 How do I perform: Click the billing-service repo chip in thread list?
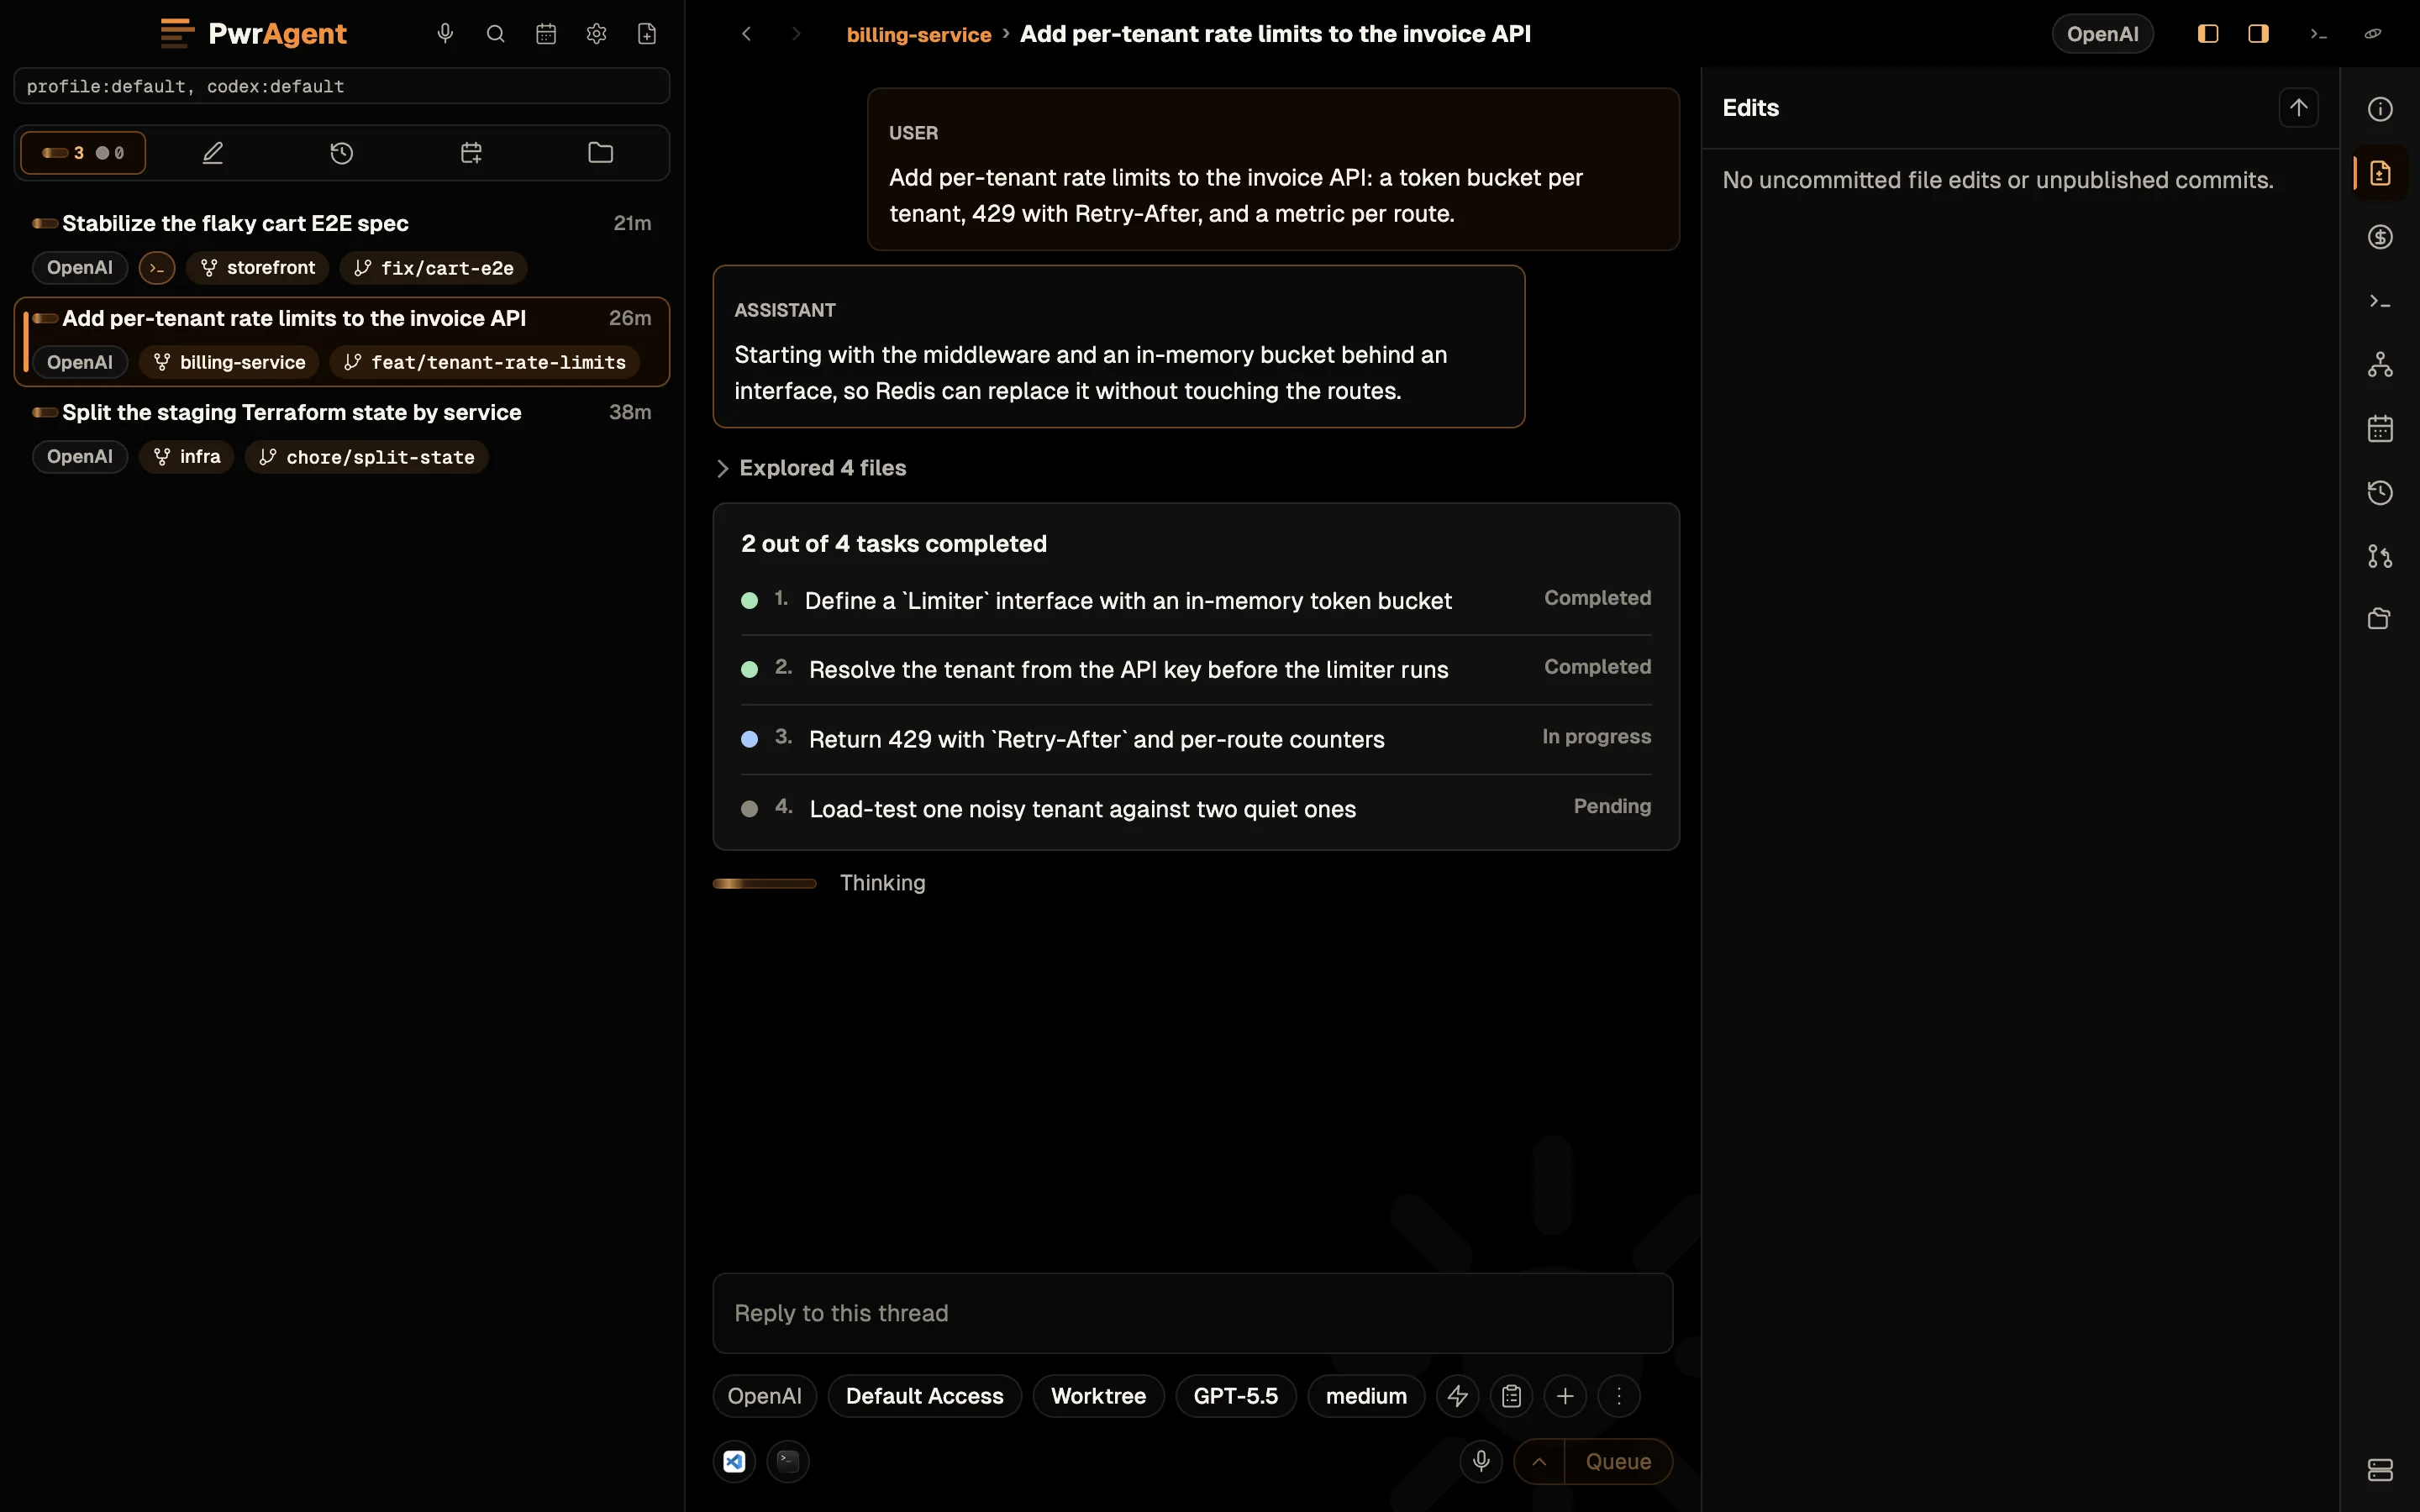tap(229, 362)
